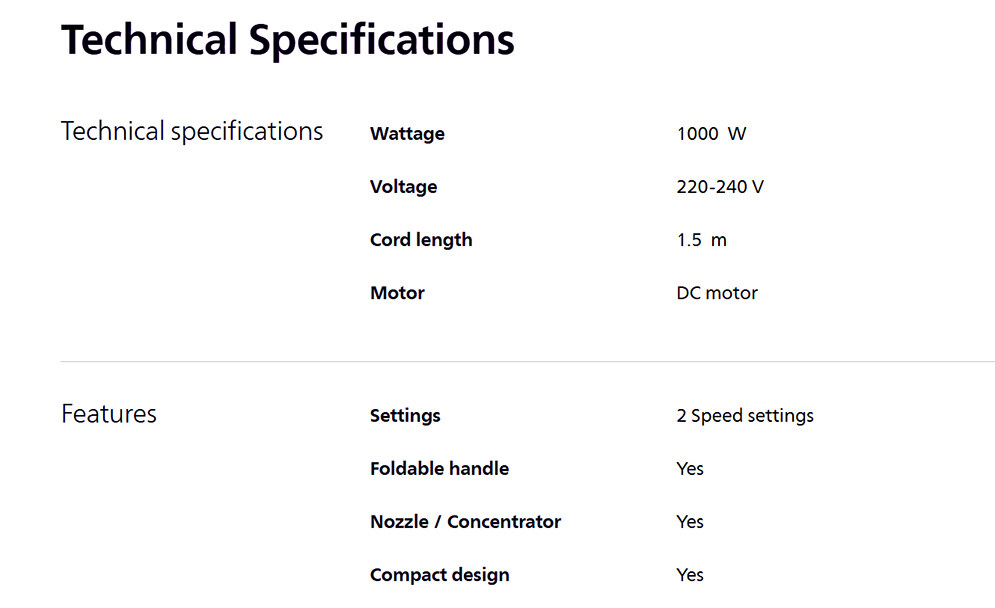Click the 220-240 V voltage value

[720, 187]
